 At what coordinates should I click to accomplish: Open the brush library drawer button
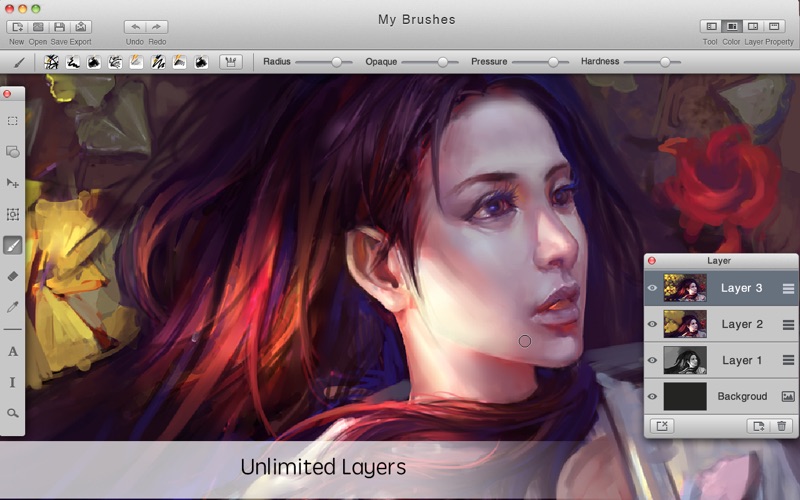click(230, 62)
